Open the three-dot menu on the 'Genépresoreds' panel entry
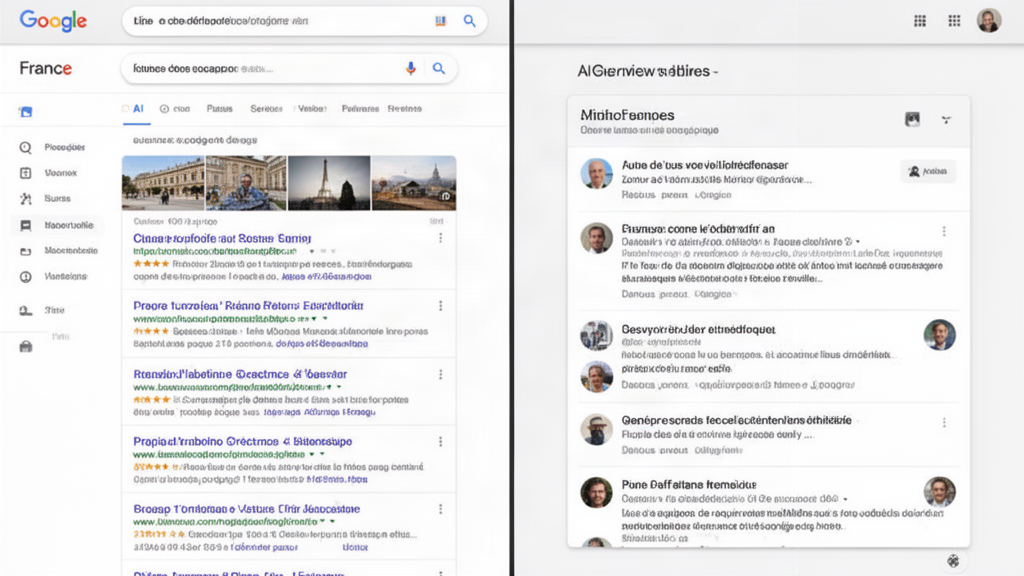Viewport: 1024px width, 576px height. pyautogui.click(x=944, y=423)
